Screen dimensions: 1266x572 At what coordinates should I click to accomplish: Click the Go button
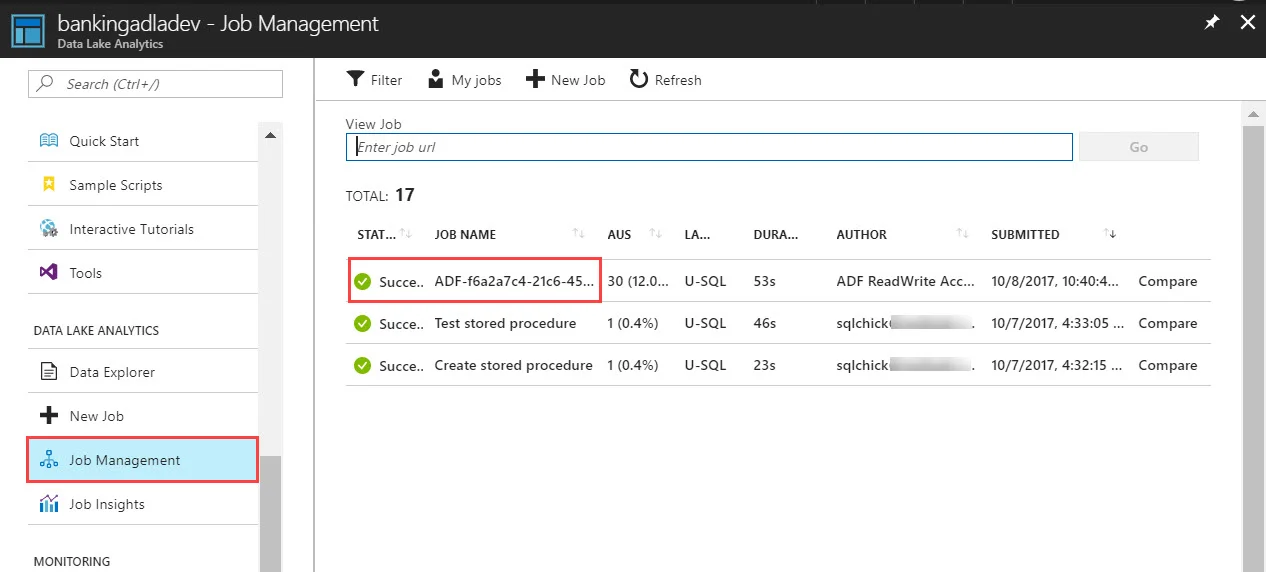click(1138, 147)
